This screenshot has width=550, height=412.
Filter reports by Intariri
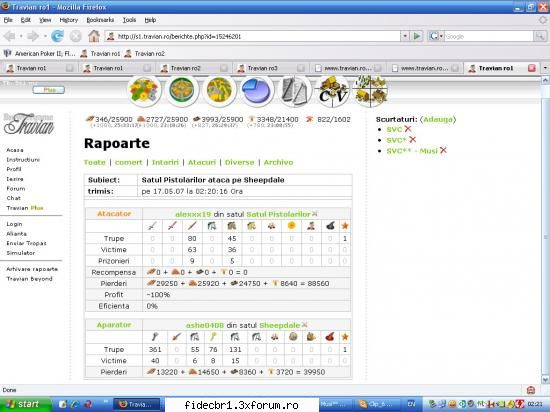click(165, 162)
